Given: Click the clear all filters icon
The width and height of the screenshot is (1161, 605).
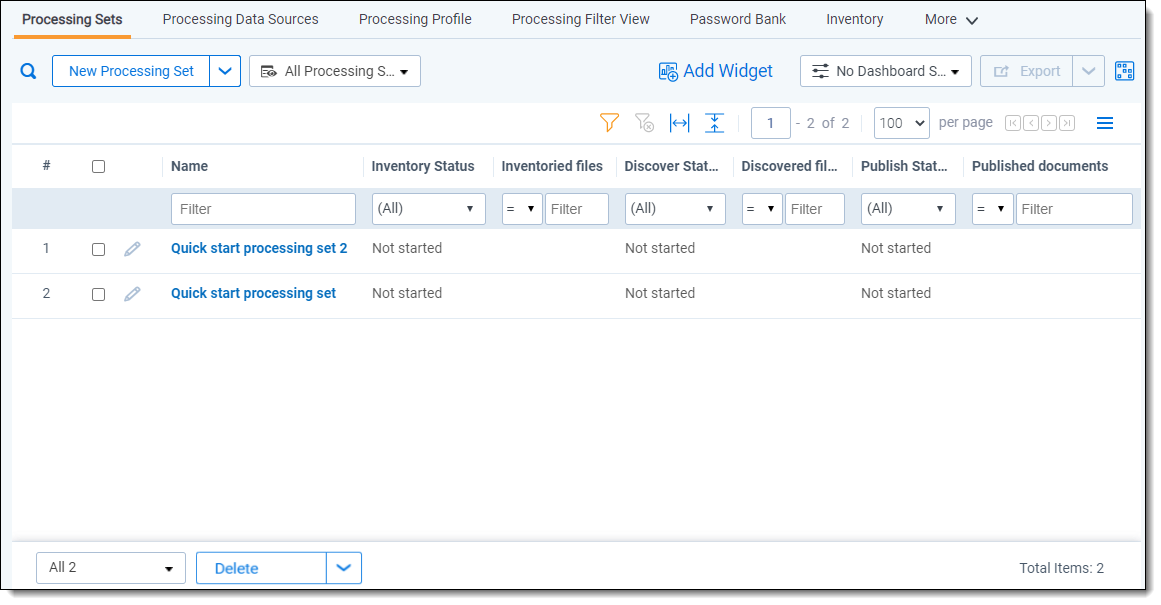Looking at the screenshot, I should 644,123.
